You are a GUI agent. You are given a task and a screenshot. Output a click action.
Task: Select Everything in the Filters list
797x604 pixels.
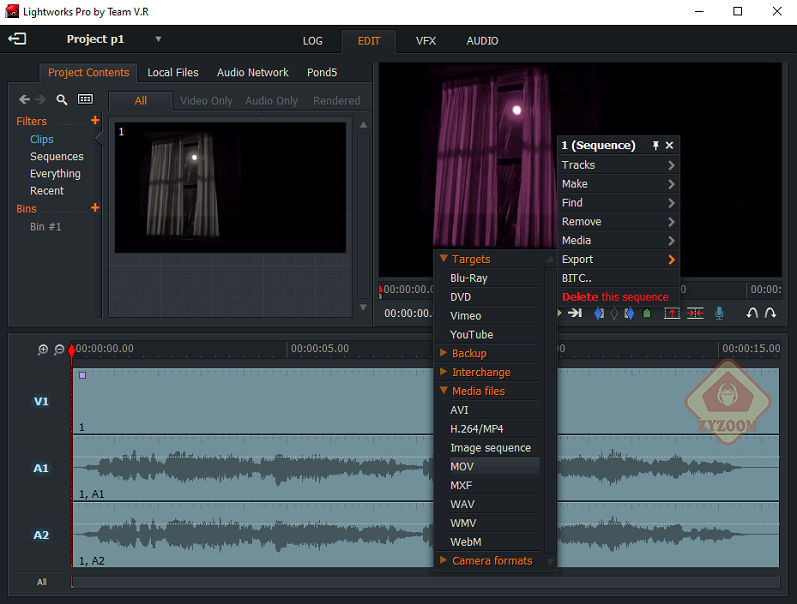pyautogui.click(x=55, y=174)
